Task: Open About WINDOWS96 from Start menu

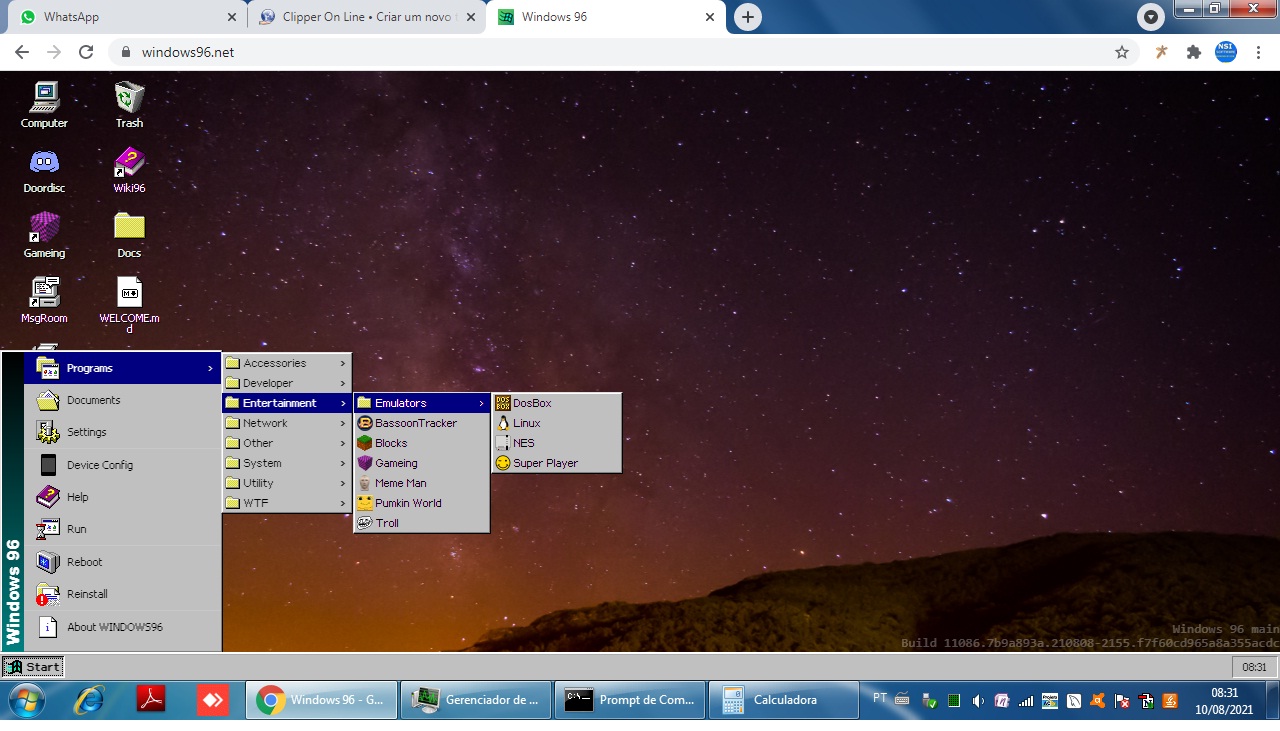Action: pos(123,627)
